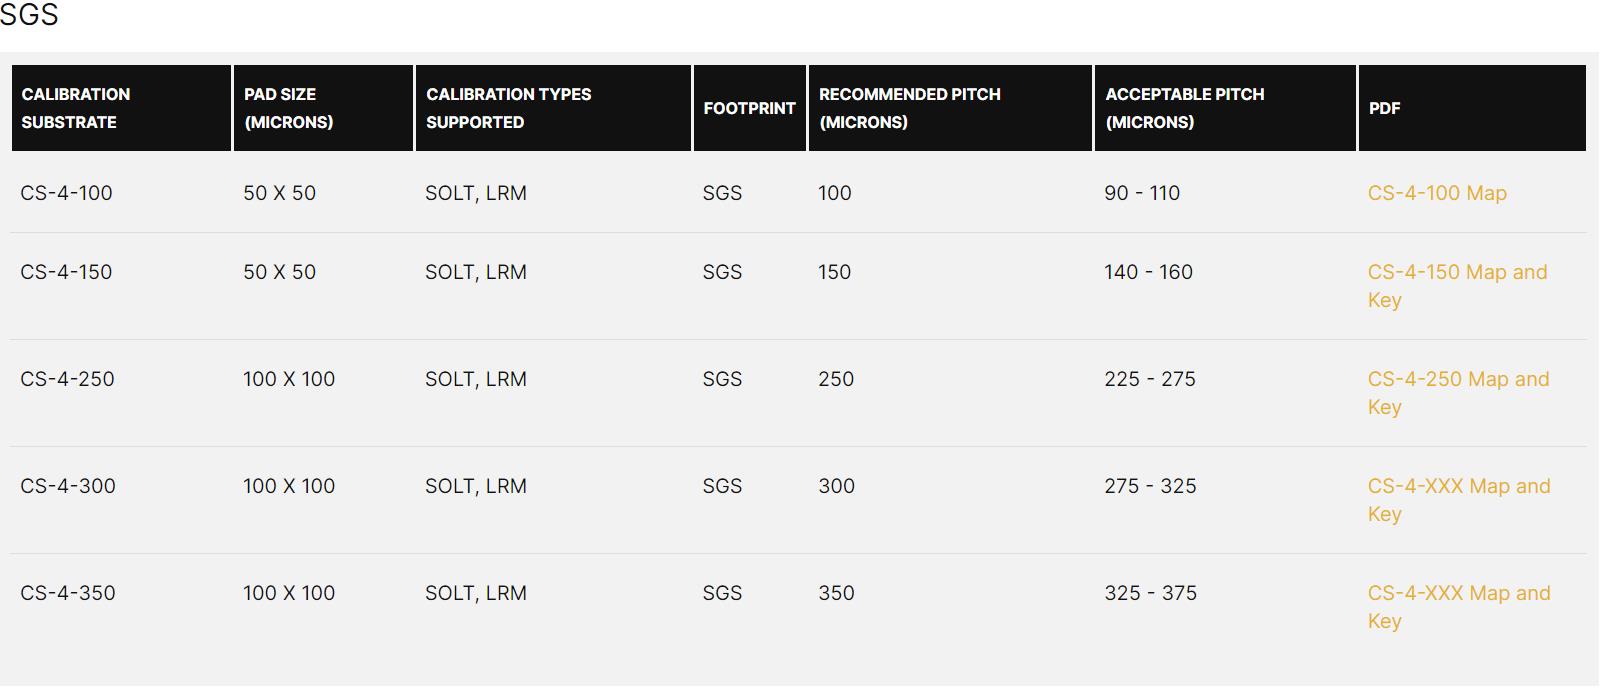Open the CS-4-250 Map and Key link
The image size is (1601, 689).
click(x=1457, y=380)
